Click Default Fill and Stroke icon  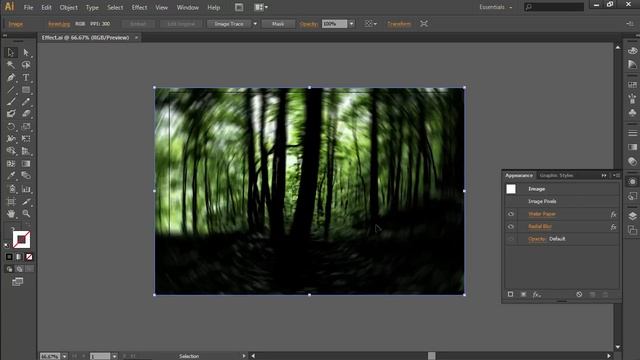tap(7, 245)
